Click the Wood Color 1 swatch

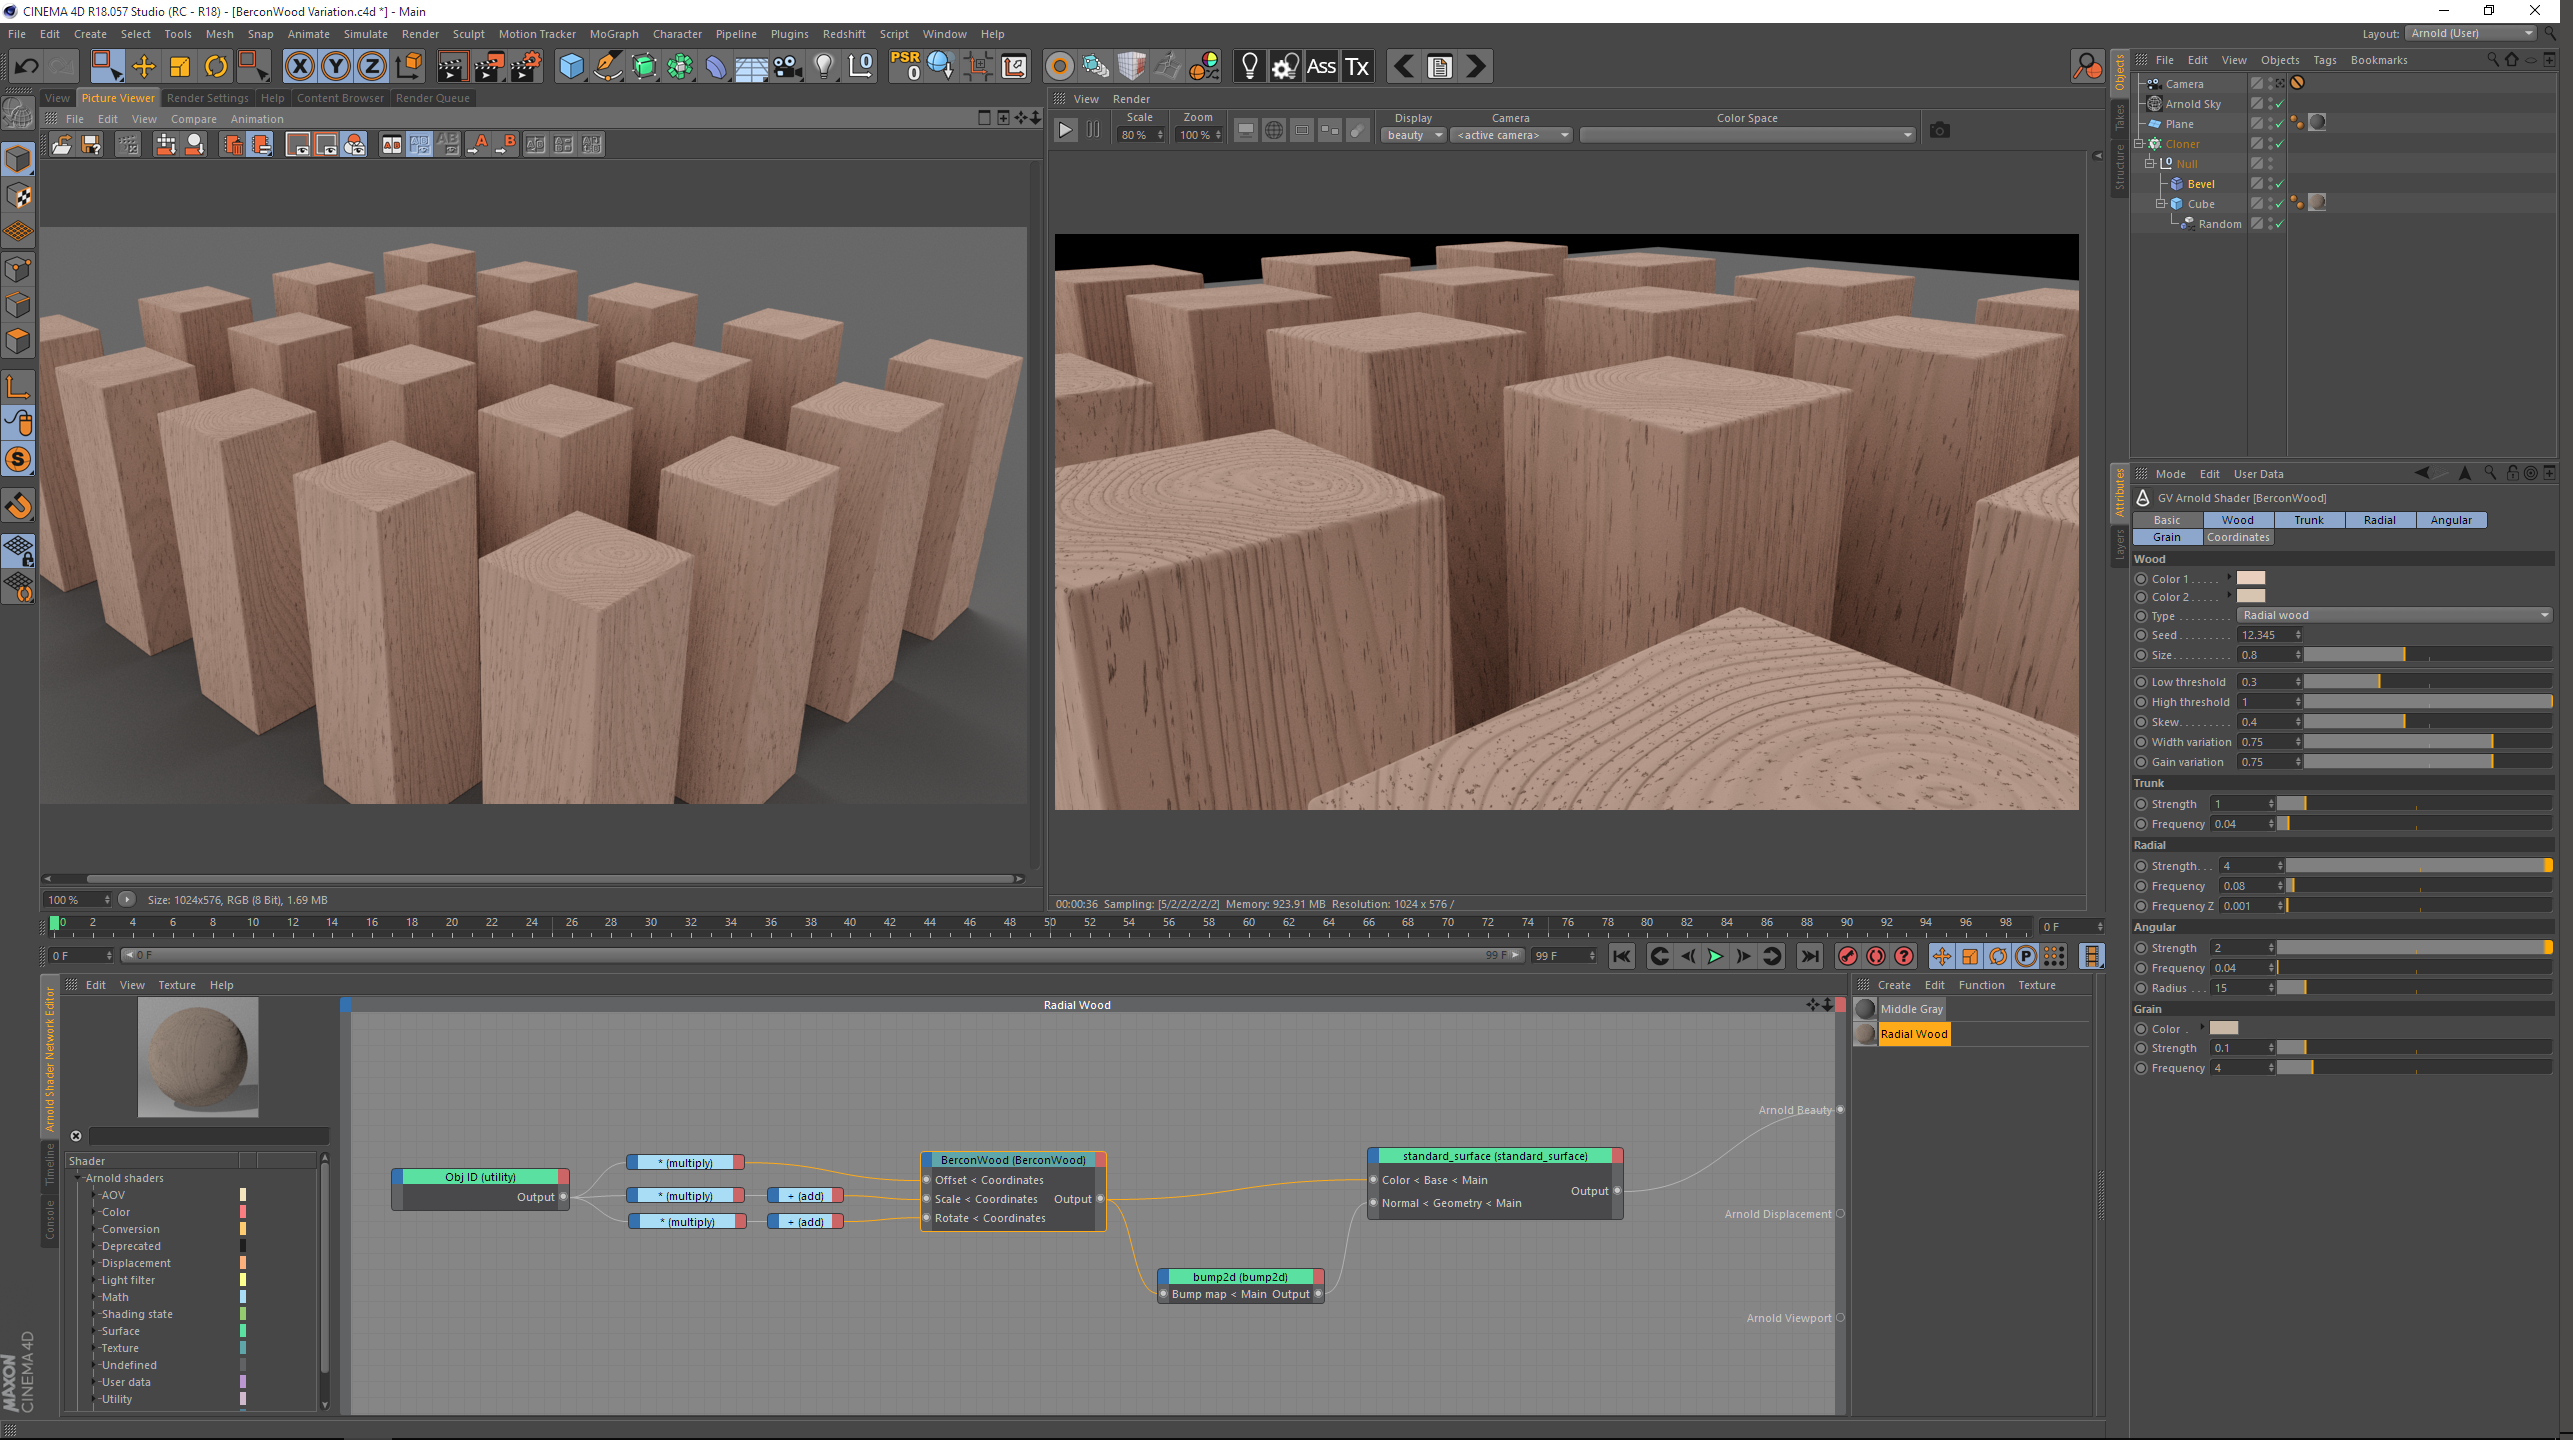click(2250, 578)
